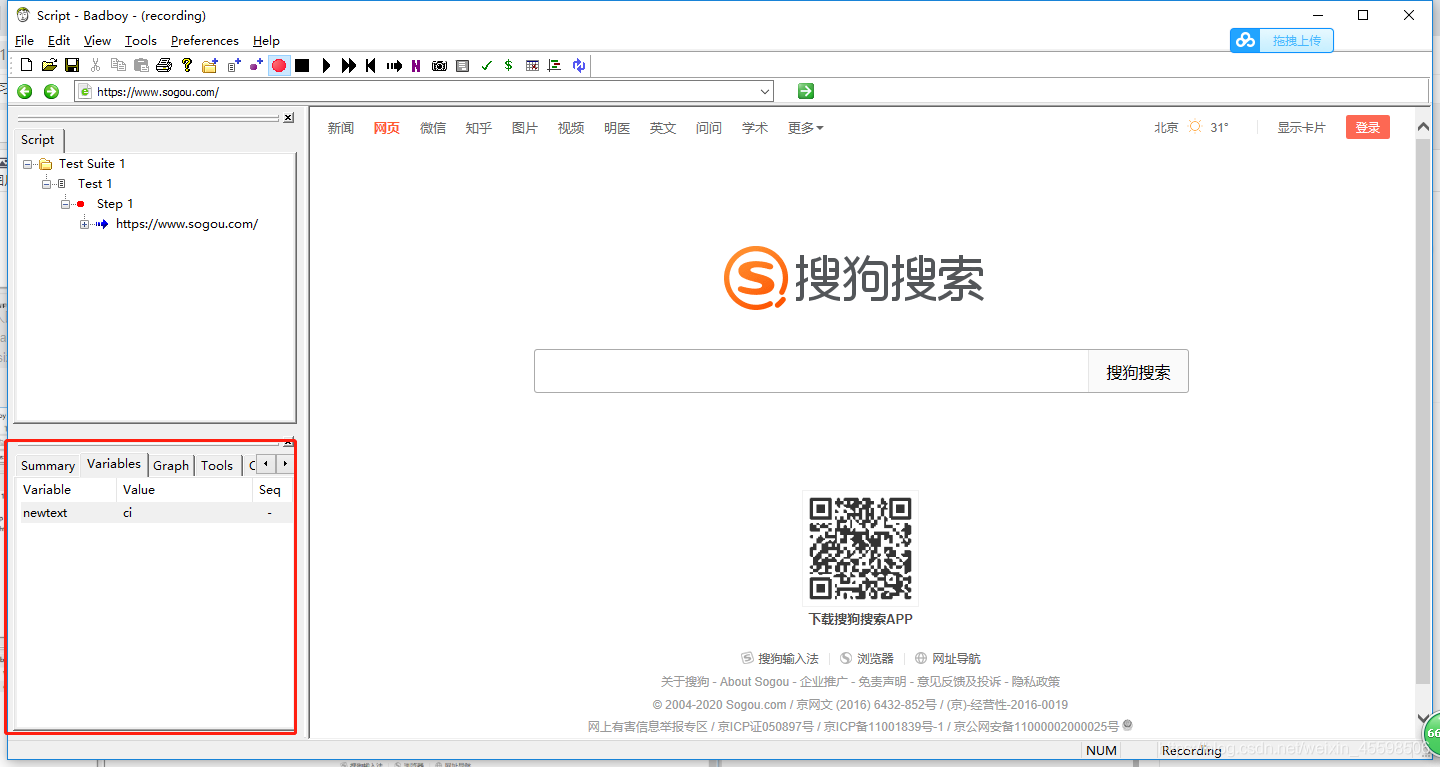Click the table grid toolbar icon

click(x=532, y=65)
